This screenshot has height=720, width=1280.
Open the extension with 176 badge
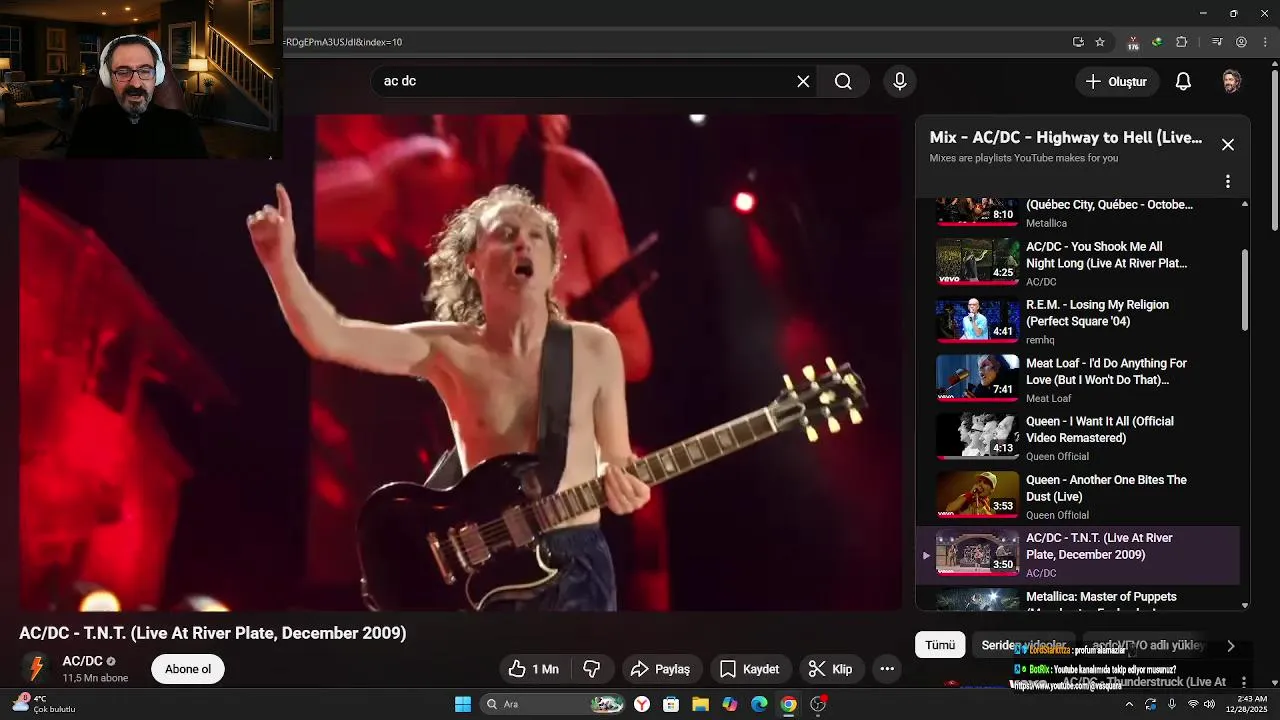pyautogui.click(x=1133, y=43)
